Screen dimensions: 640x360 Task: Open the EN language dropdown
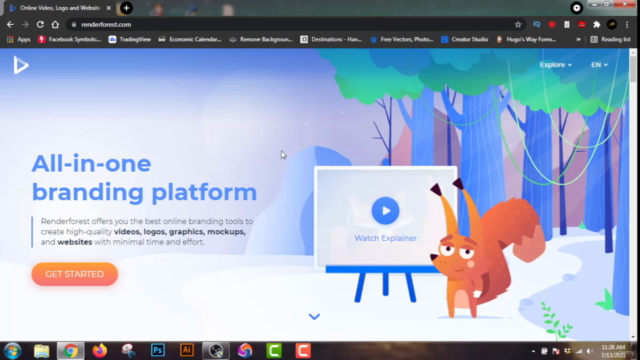point(599,64)
